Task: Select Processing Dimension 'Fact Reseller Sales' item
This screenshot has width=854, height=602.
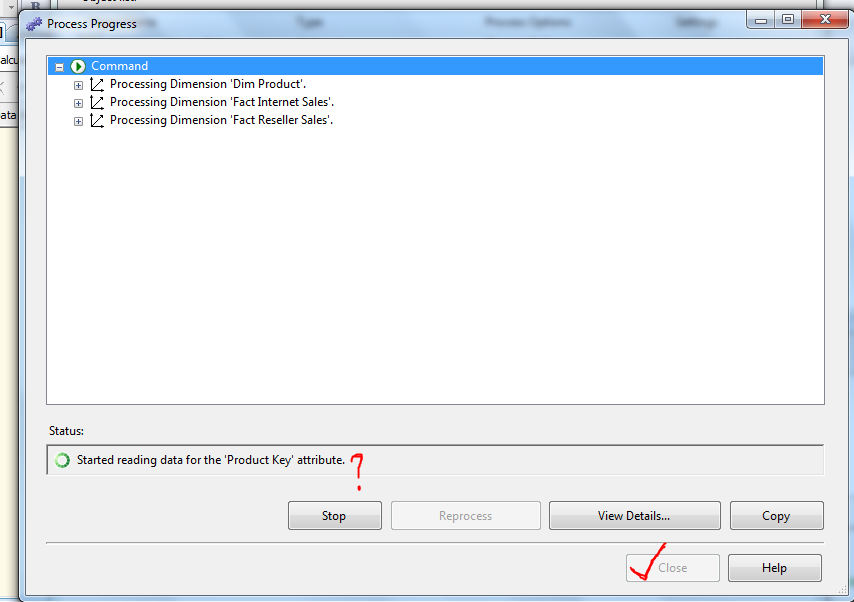Action: pos(221,120)
